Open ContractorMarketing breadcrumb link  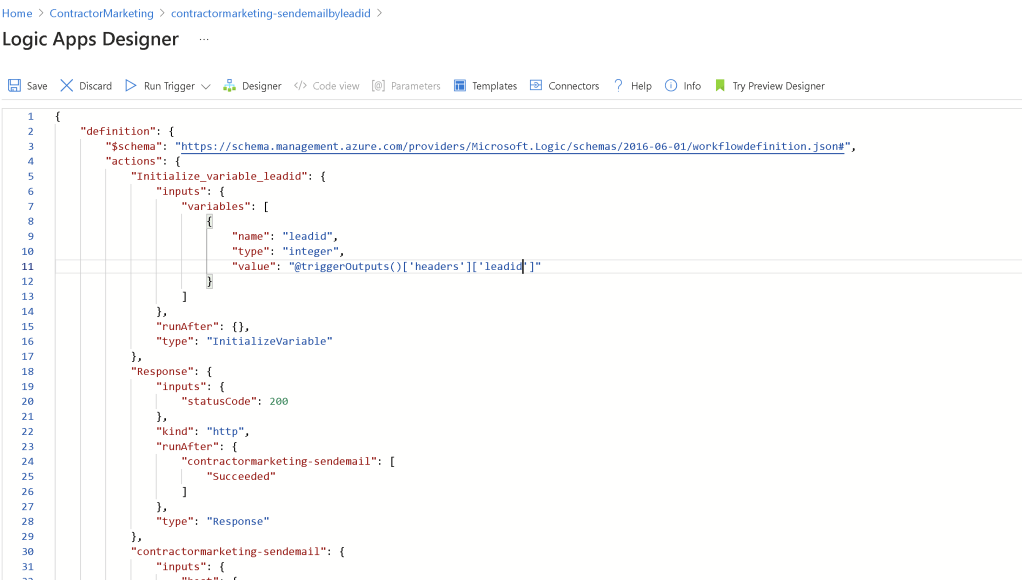coord(102,13)
